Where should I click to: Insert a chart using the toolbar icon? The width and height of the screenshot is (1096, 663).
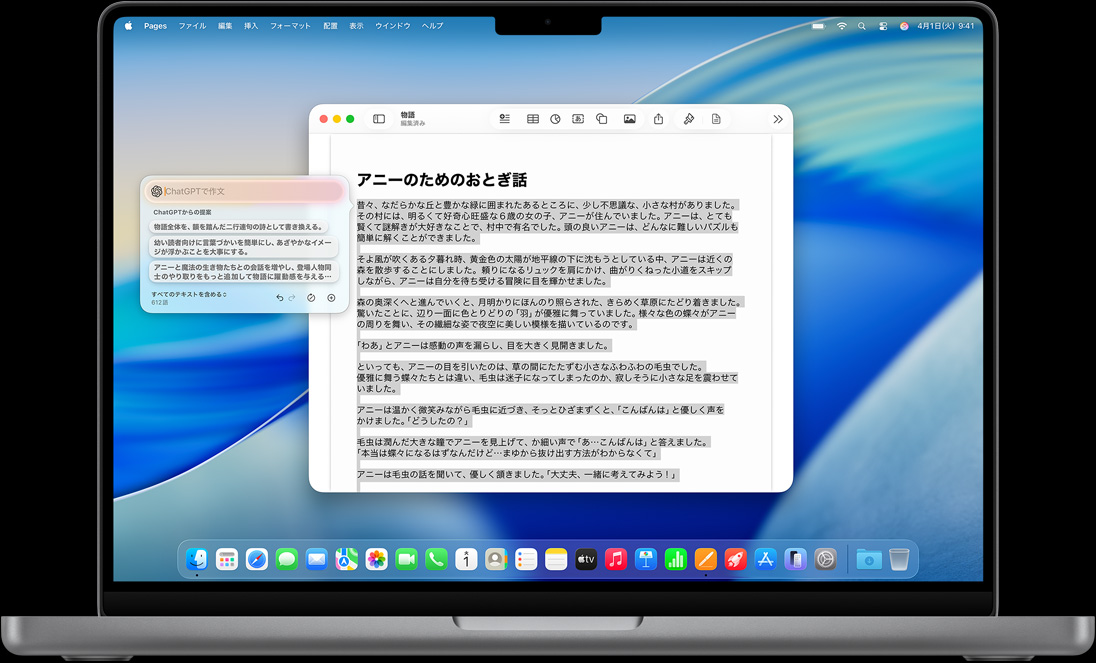(555, 118)
